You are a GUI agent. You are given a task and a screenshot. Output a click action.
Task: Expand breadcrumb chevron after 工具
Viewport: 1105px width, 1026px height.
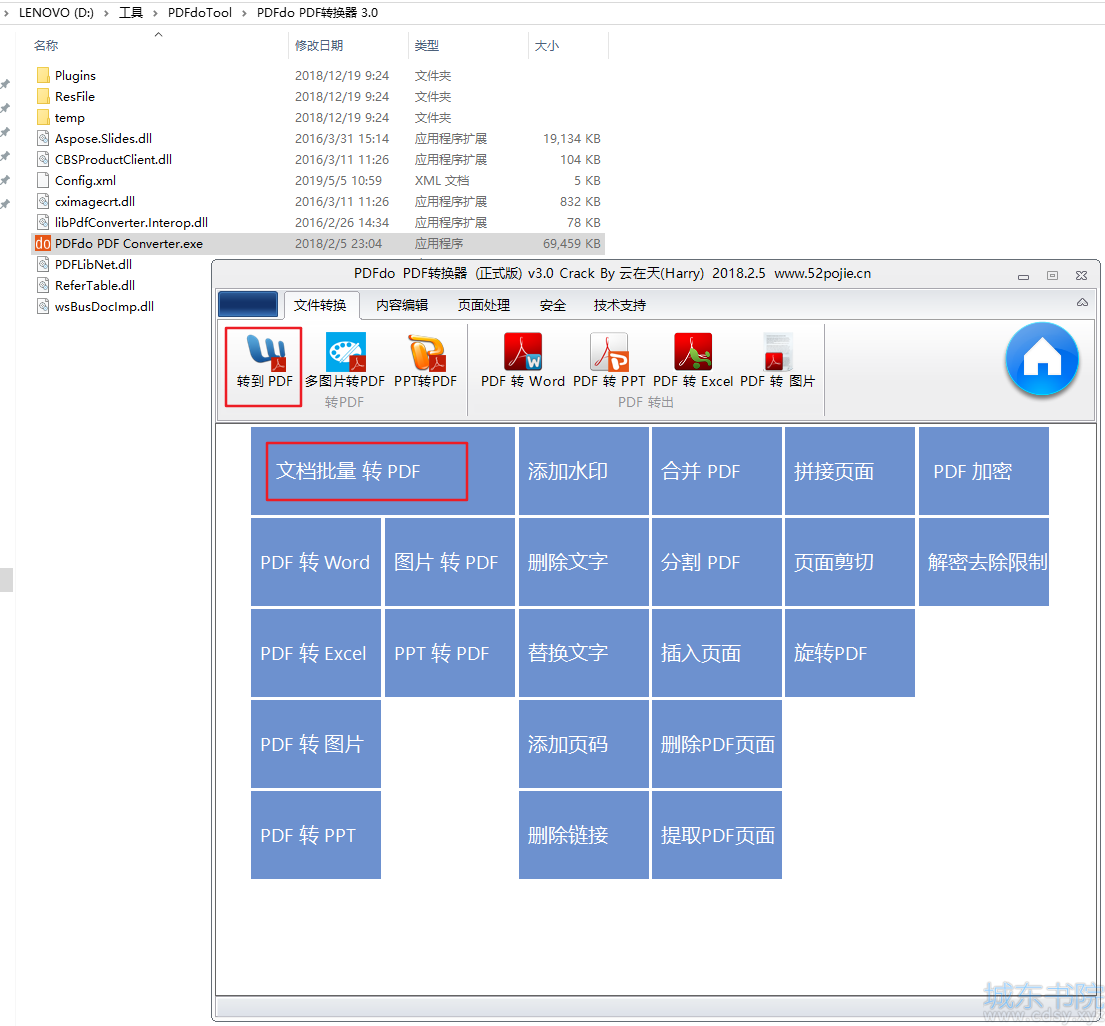tap(155, 13)
